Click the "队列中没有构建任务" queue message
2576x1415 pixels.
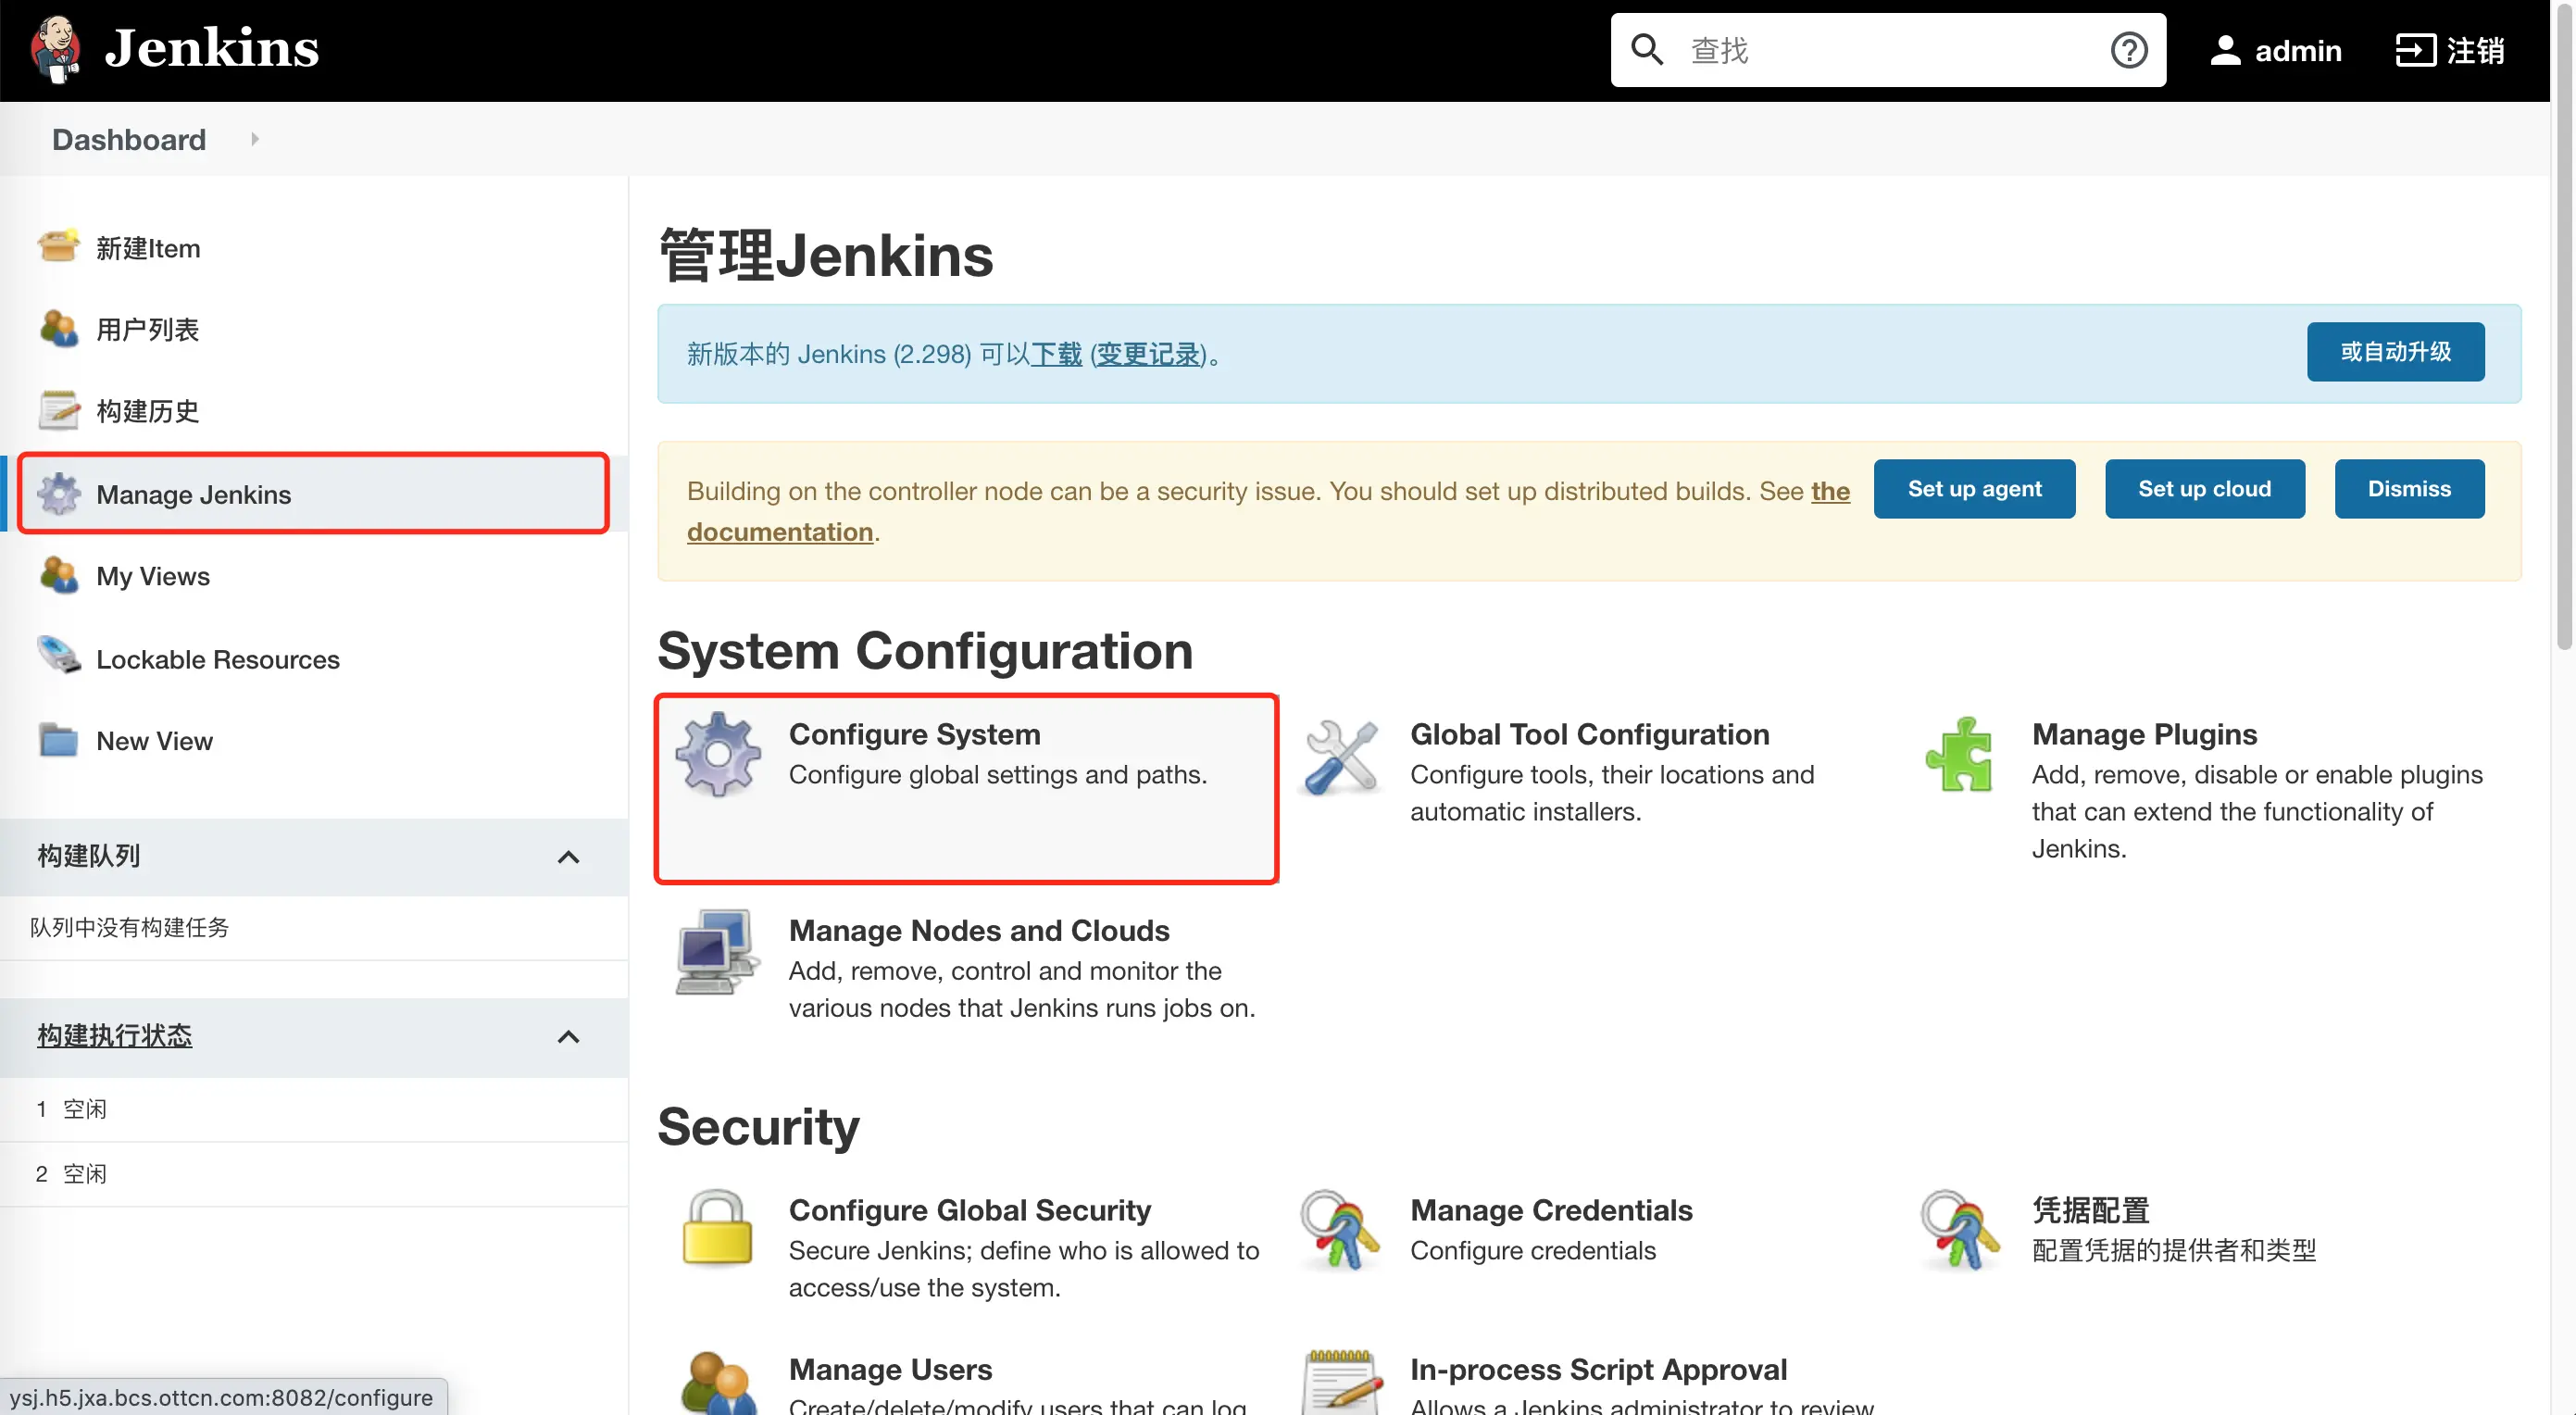[129, 927]
